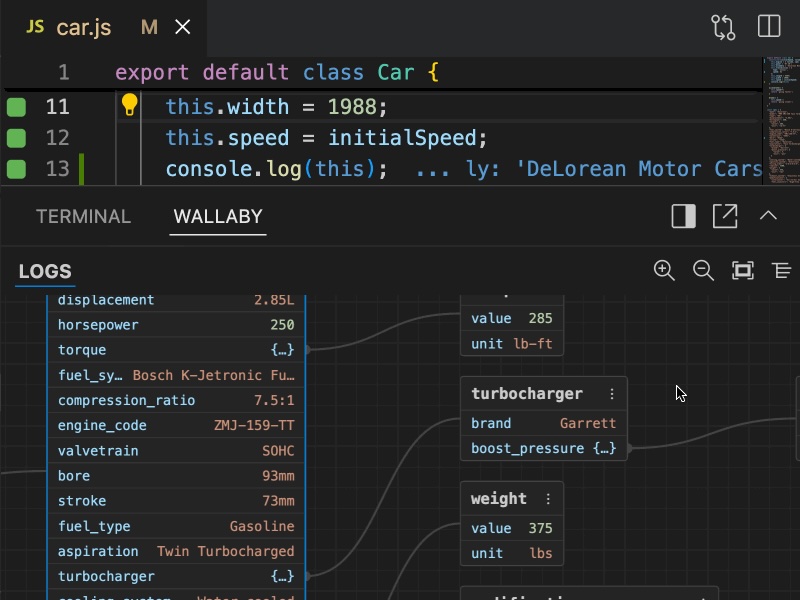Select the LOGS sub-tab
This screenshot has width=800, height=600.
pyautogui.click(x=45, y=271)
